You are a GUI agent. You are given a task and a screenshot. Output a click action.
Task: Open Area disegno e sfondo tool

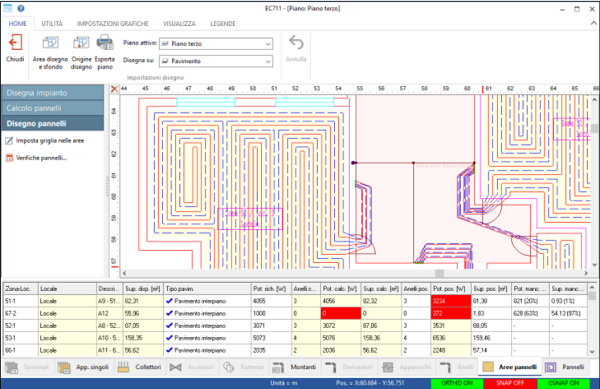click(51, 42)
